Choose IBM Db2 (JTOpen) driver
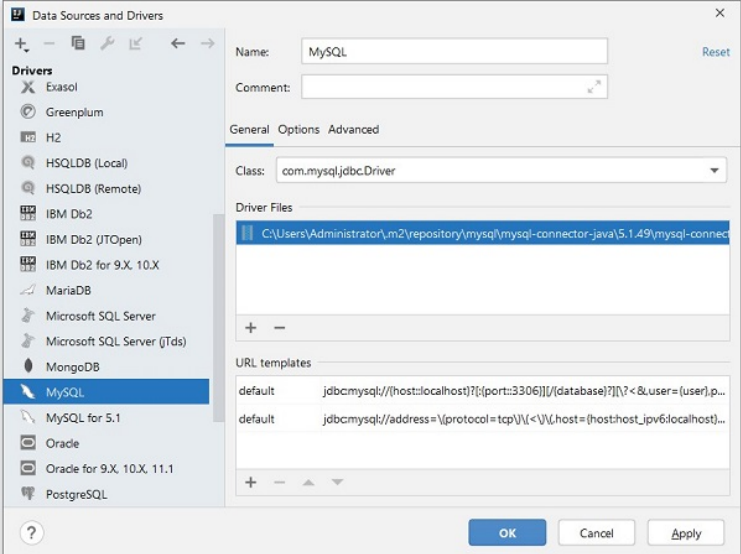Screen dimensions: 741x554 click(x=106, y=240)
